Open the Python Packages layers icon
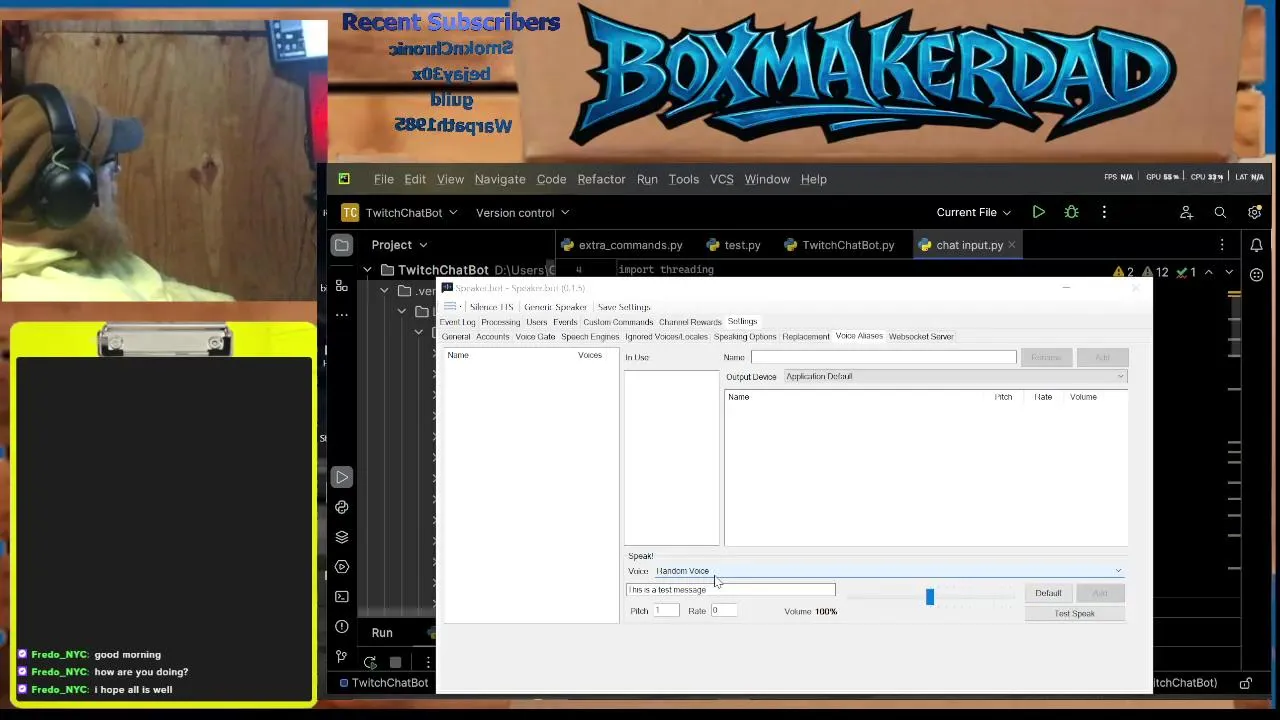Viewport: 1280px width, 720px height. [x=342, y=537]
